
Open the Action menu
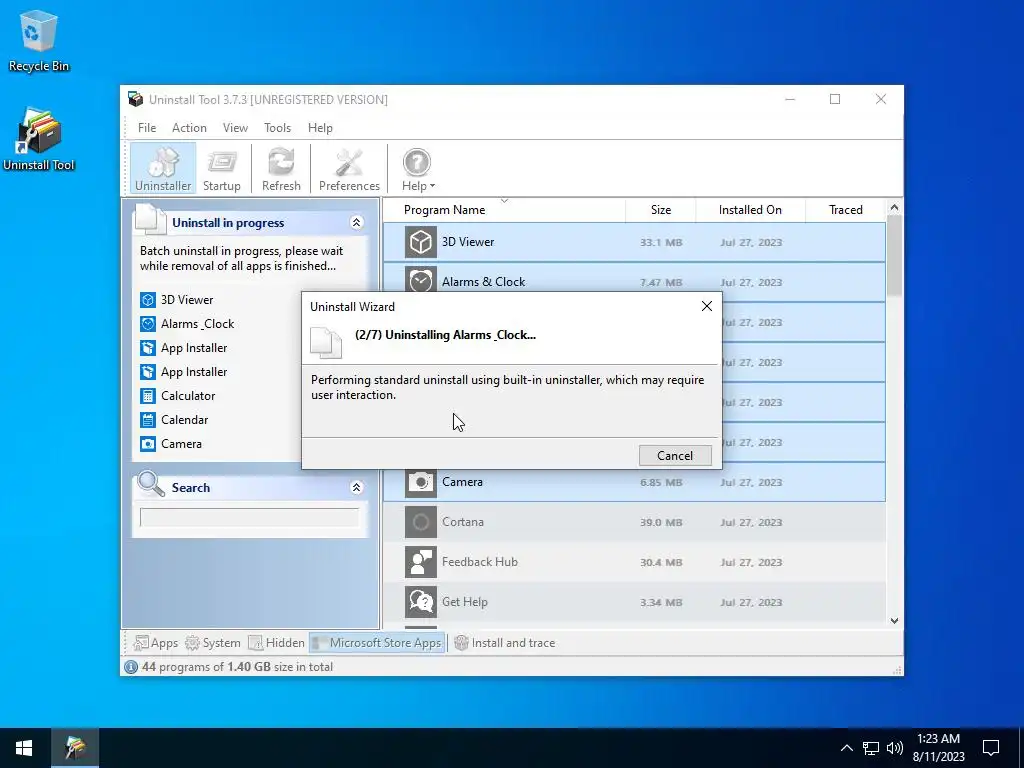(x=189, y=128)
